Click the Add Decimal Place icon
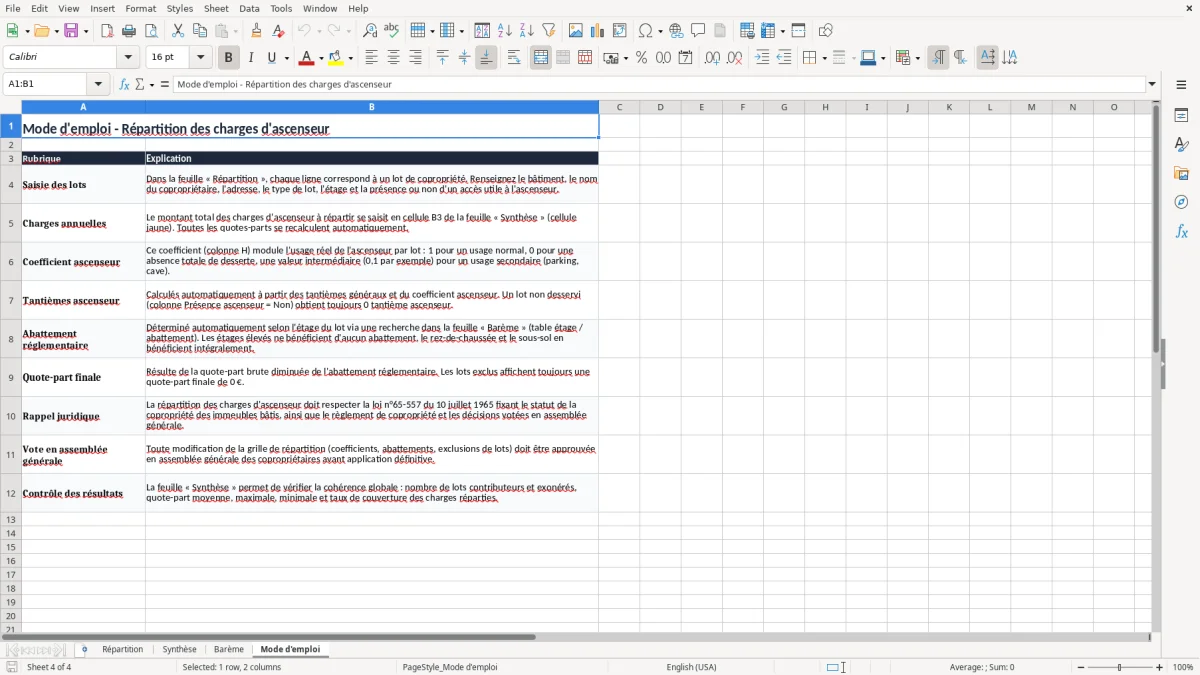The width and height of the screenshot is (1200, 675). [x=712, y=58]
